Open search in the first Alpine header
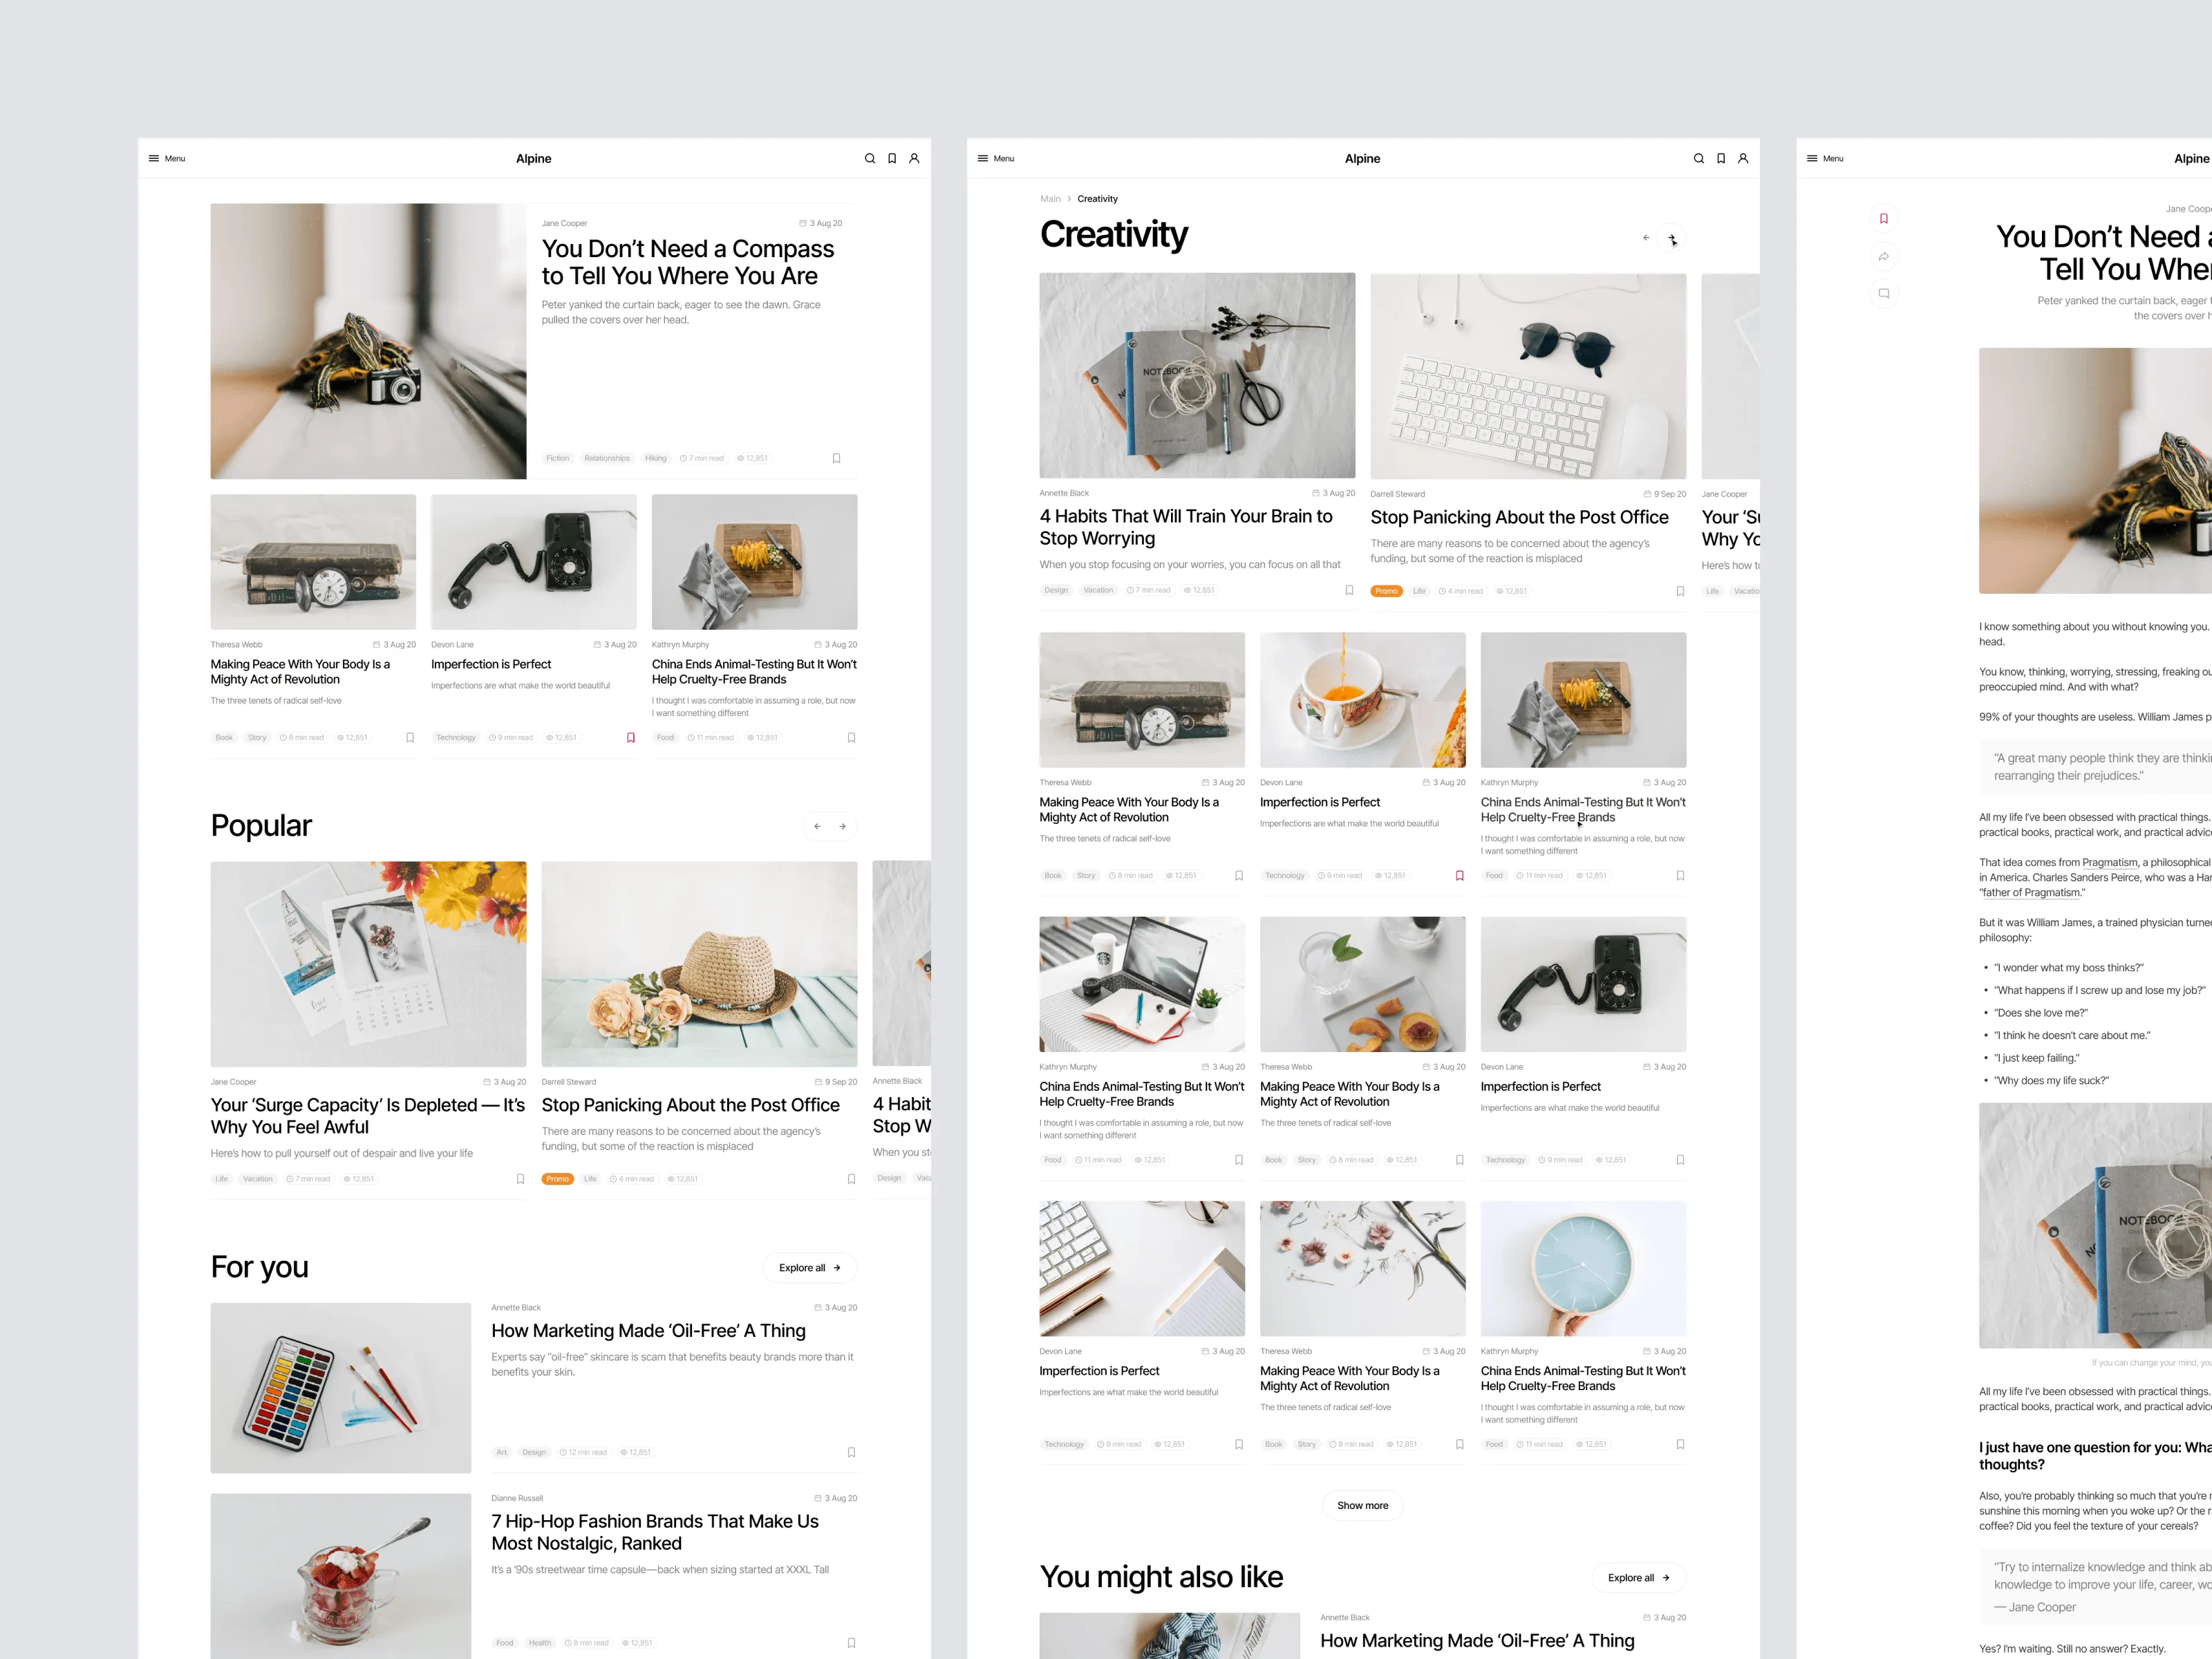Image resolution: width=2212 pixels, height=1659 pixels. pos(870,158)
